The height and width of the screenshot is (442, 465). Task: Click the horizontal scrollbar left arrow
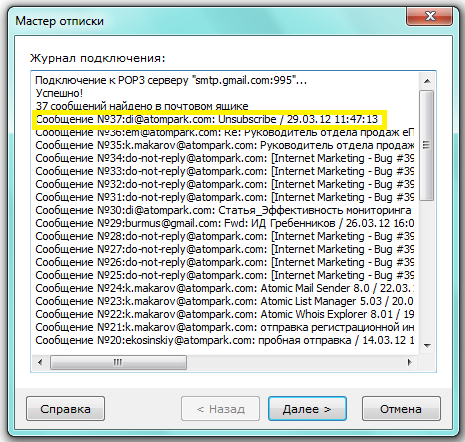(40, 362)
